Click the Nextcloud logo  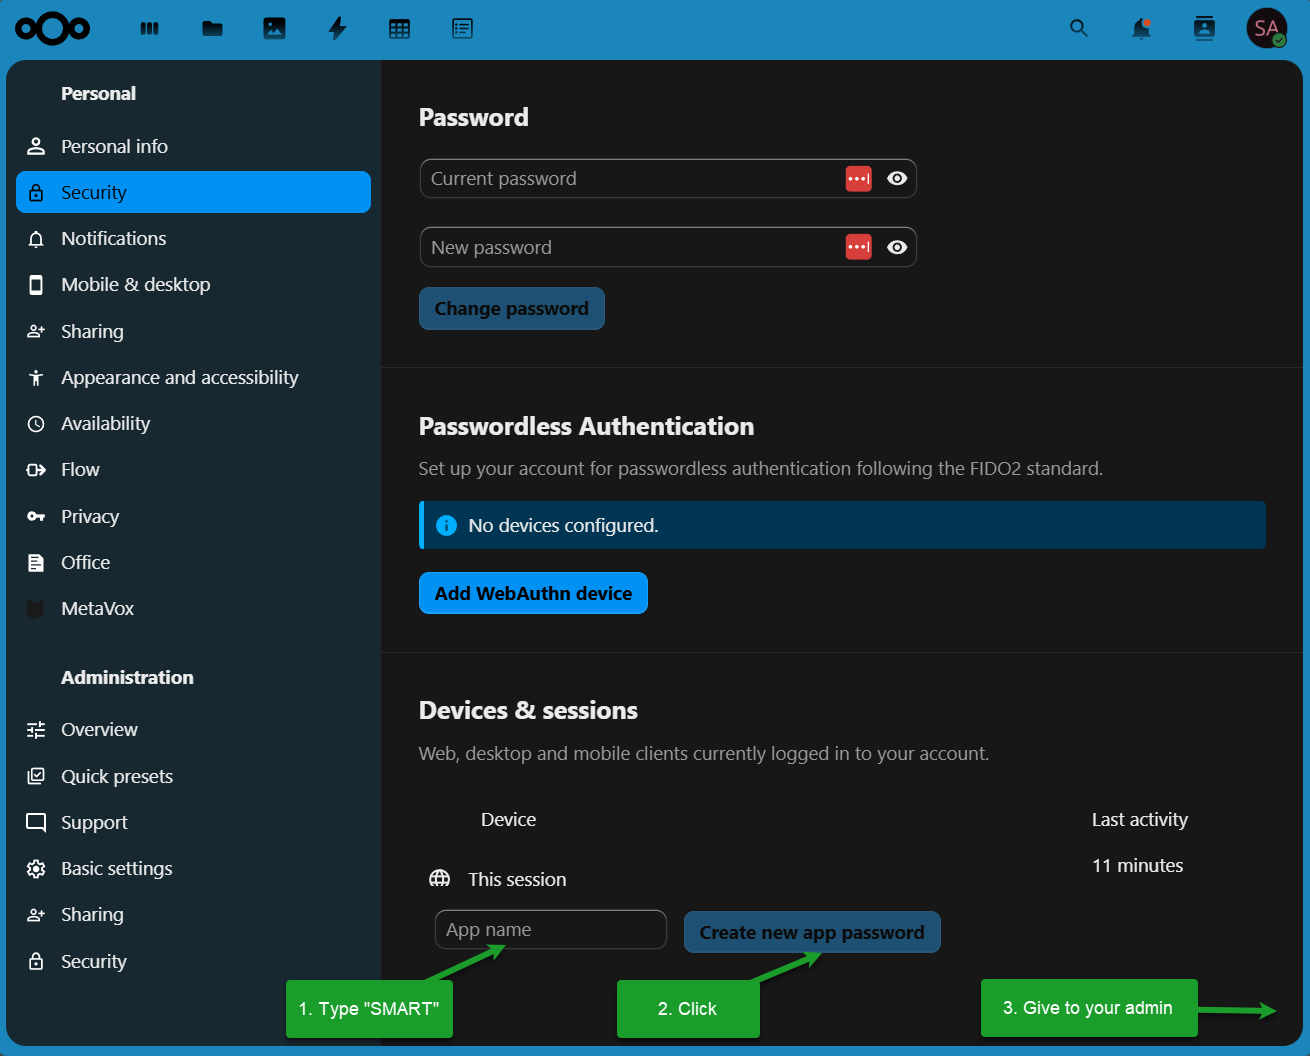pyautogui.click(x=53, y=29)
